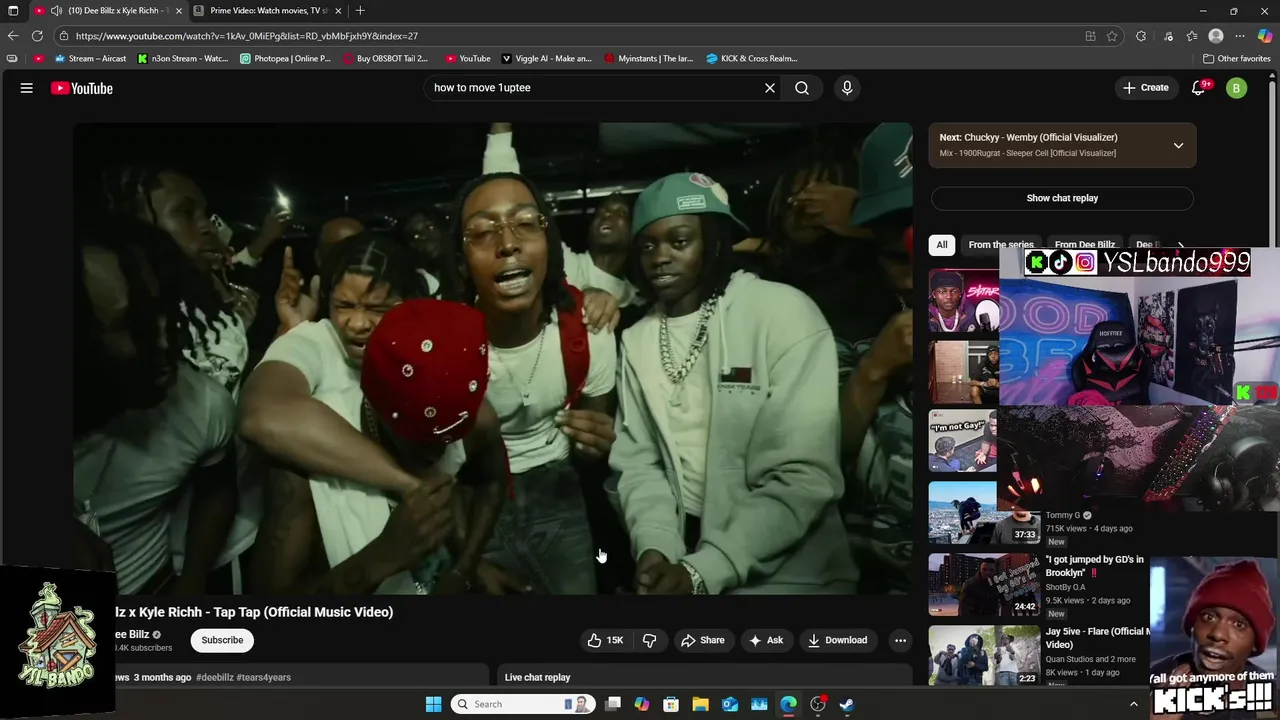Reload the current page
The width and height of the screenshot is (1280, 720).
click(37, 36)
